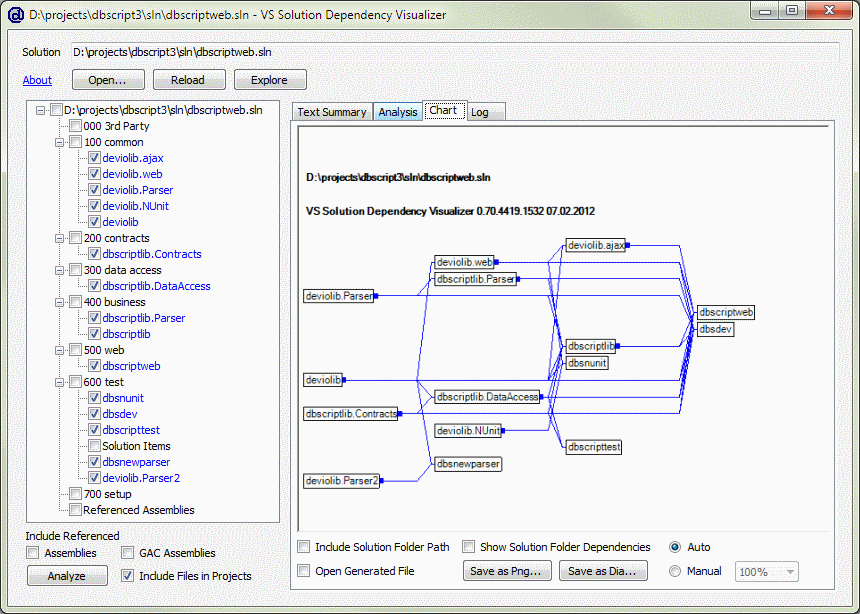
Task: Click the dbsnunit chart node
Action: [x=587, y=363]
